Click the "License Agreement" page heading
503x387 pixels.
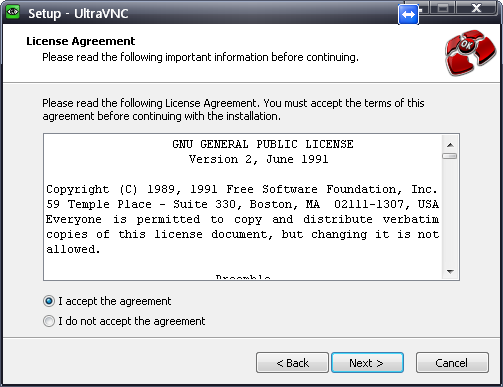coord(81,41)
